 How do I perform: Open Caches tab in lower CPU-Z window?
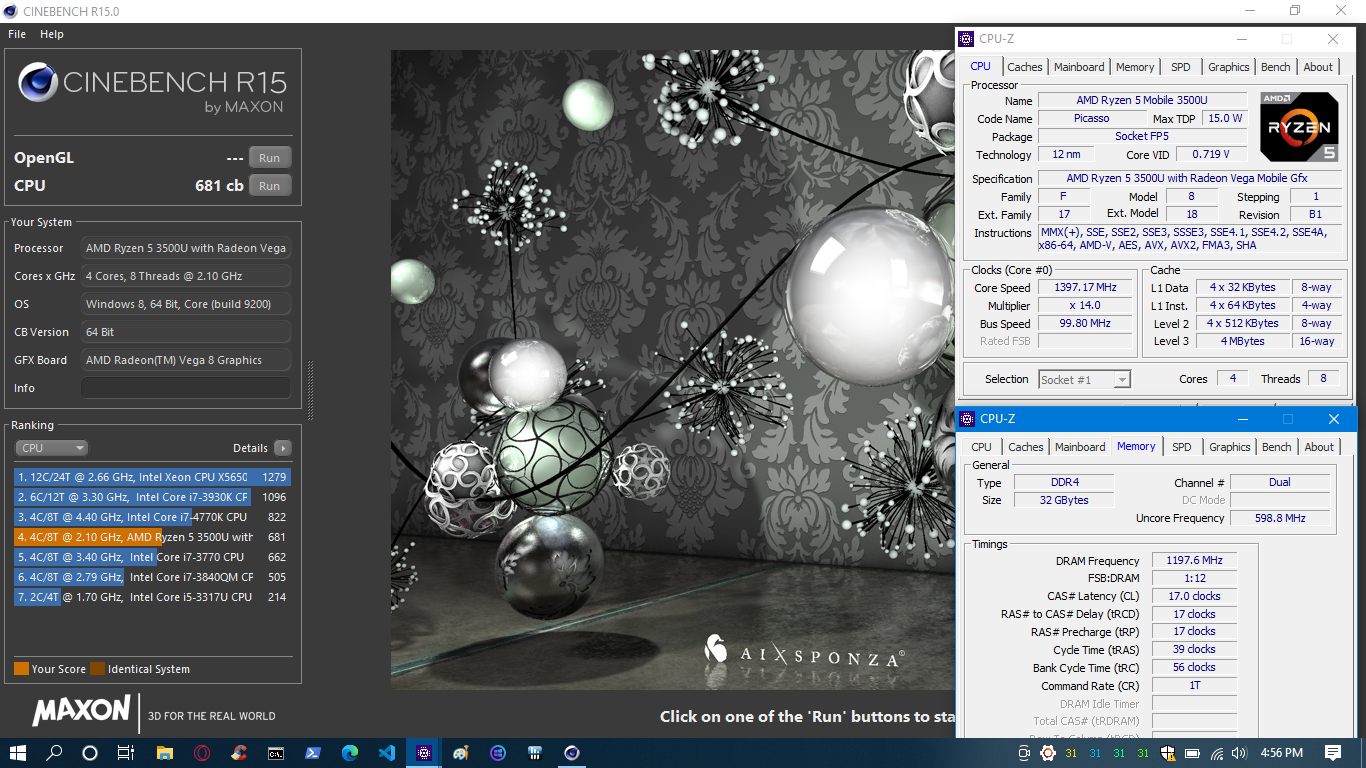pos(1026,447)
